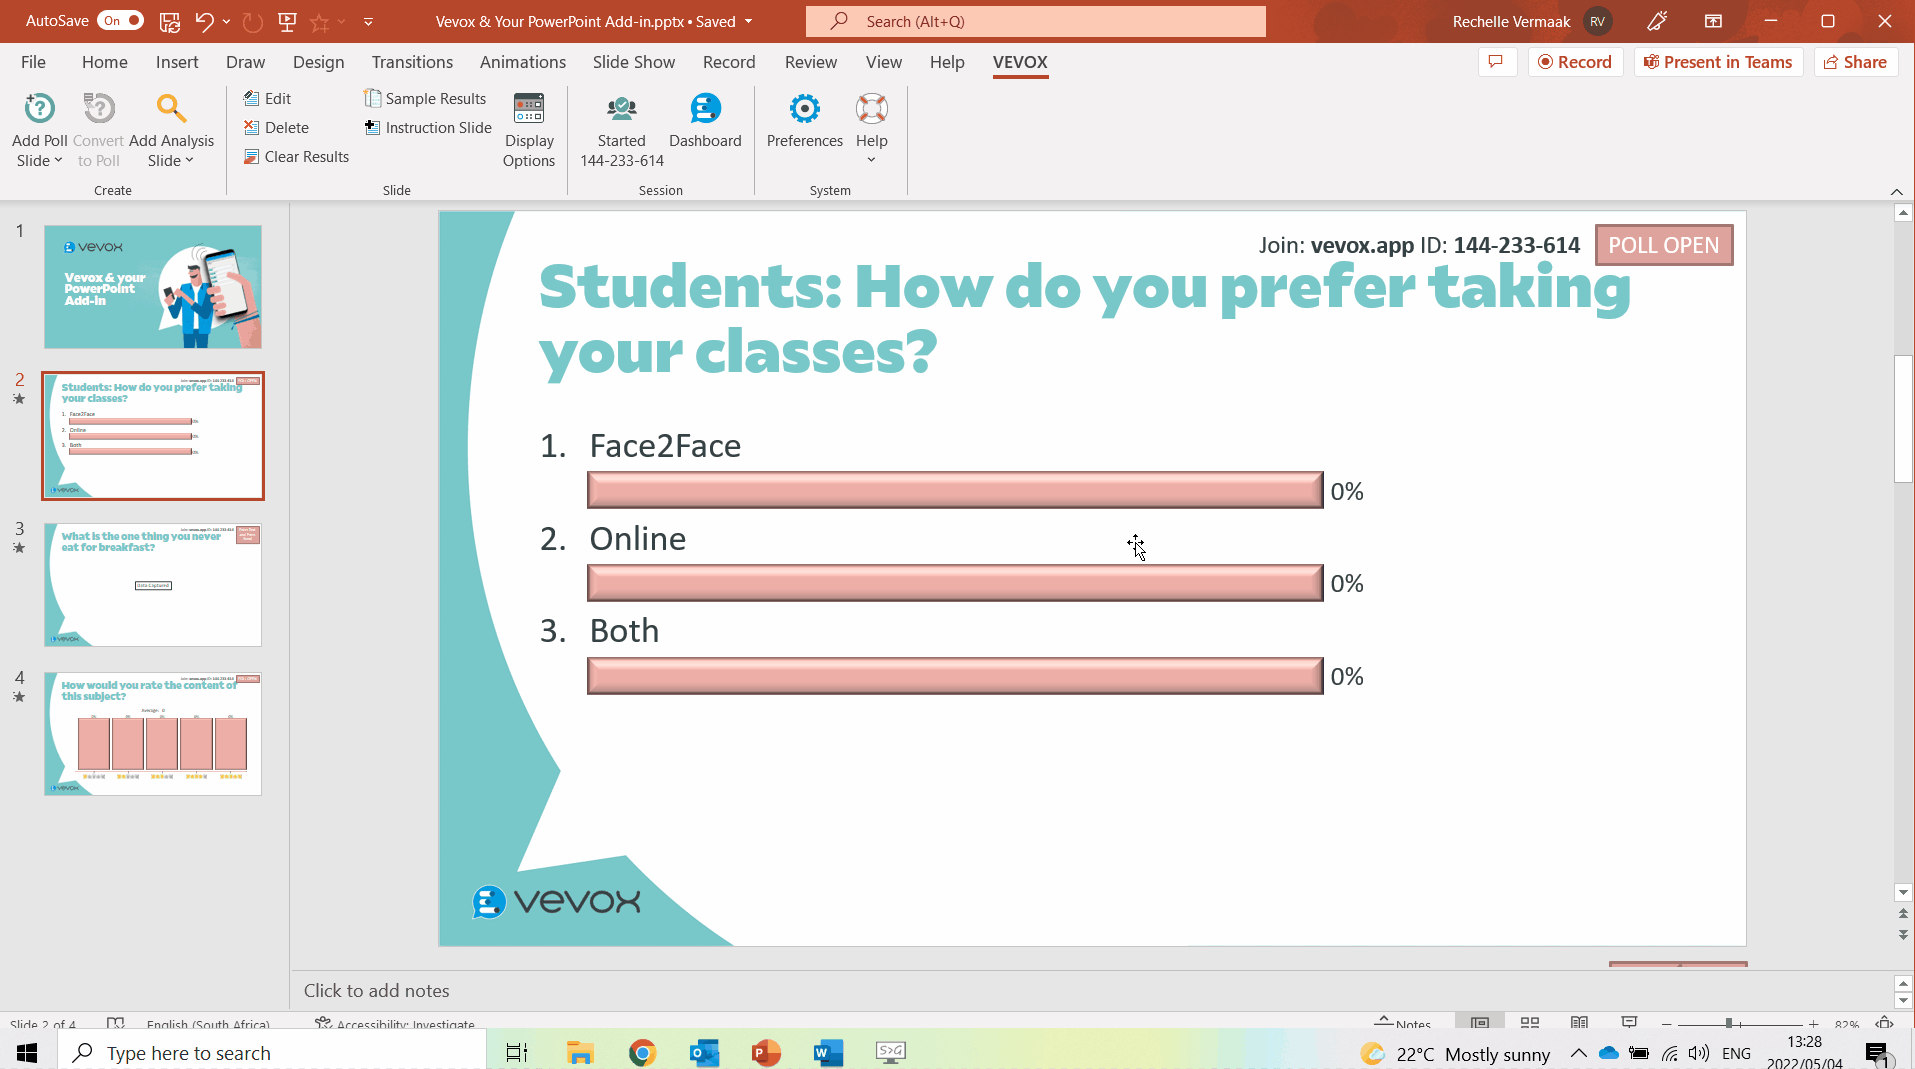1915x1069 pixels.
Task: Toggle AutoSave switch off
Action: pyautogui.click(x=120, y=21)
